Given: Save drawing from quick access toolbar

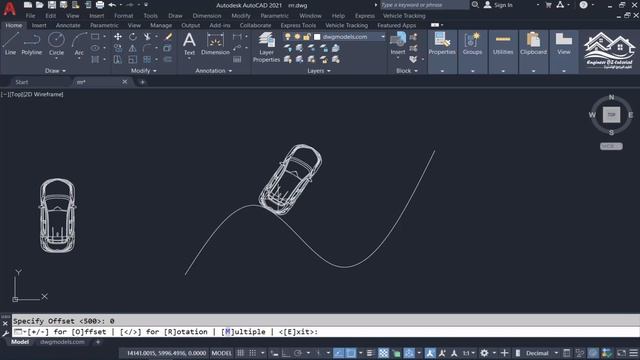Looking at the screenshot, I should point(51,5).
